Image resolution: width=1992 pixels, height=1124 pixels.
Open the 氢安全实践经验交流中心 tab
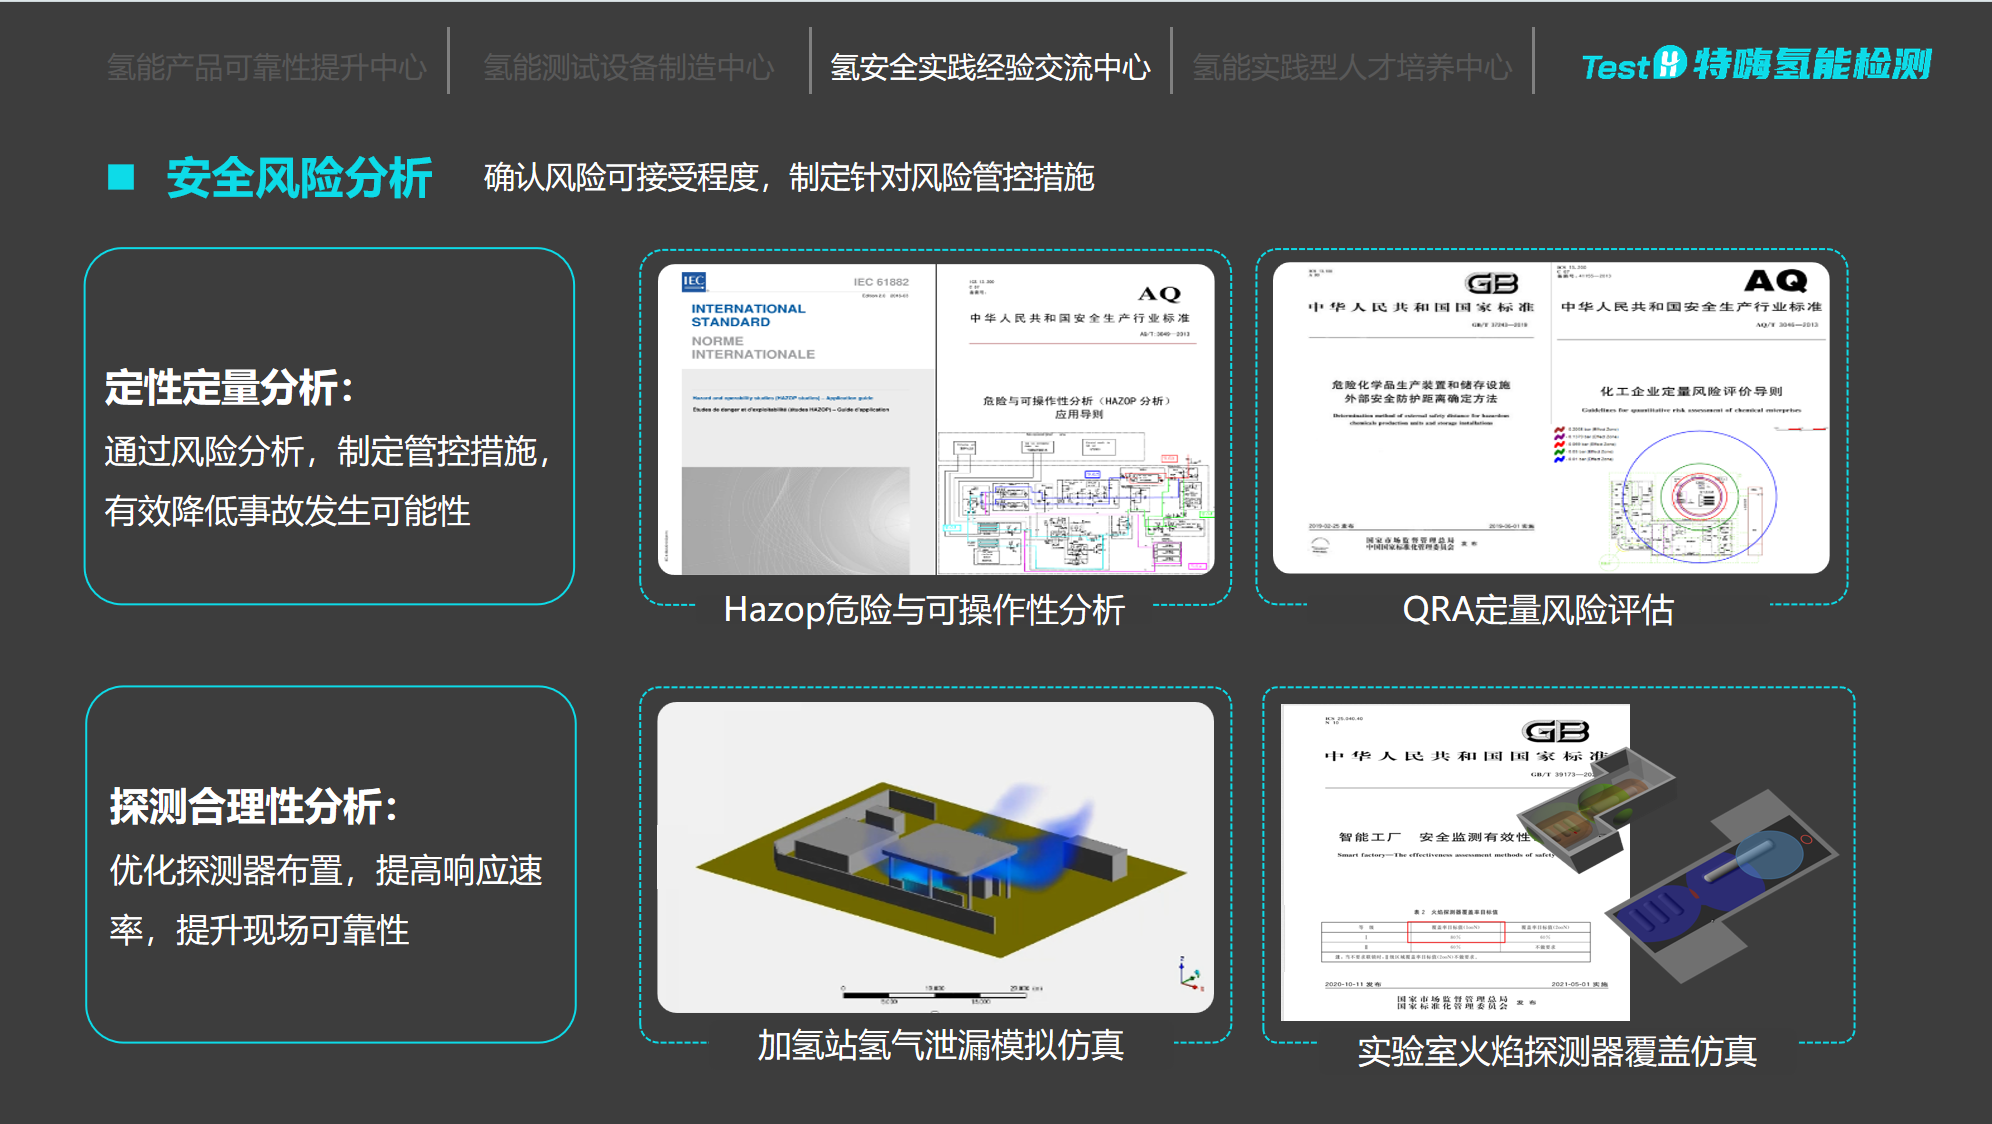pyautogui.click(x=990, y=67)
